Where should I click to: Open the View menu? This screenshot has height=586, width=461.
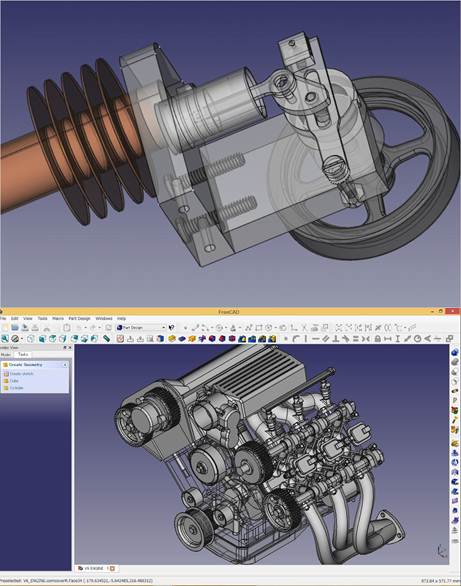(x=28, y=318)
